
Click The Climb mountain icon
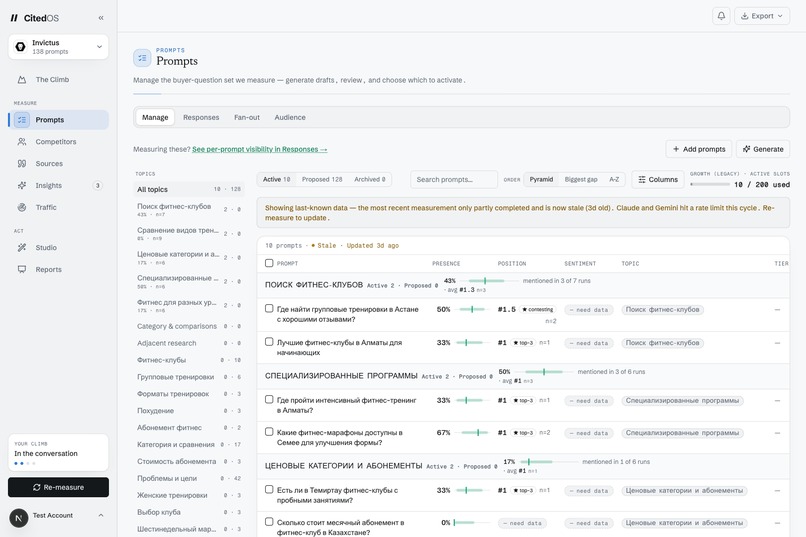pos(22,80)
